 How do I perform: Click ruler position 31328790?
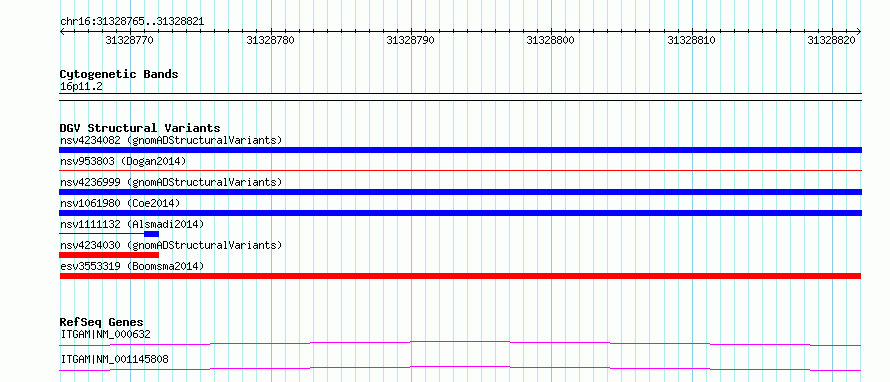tap(411, 40)
